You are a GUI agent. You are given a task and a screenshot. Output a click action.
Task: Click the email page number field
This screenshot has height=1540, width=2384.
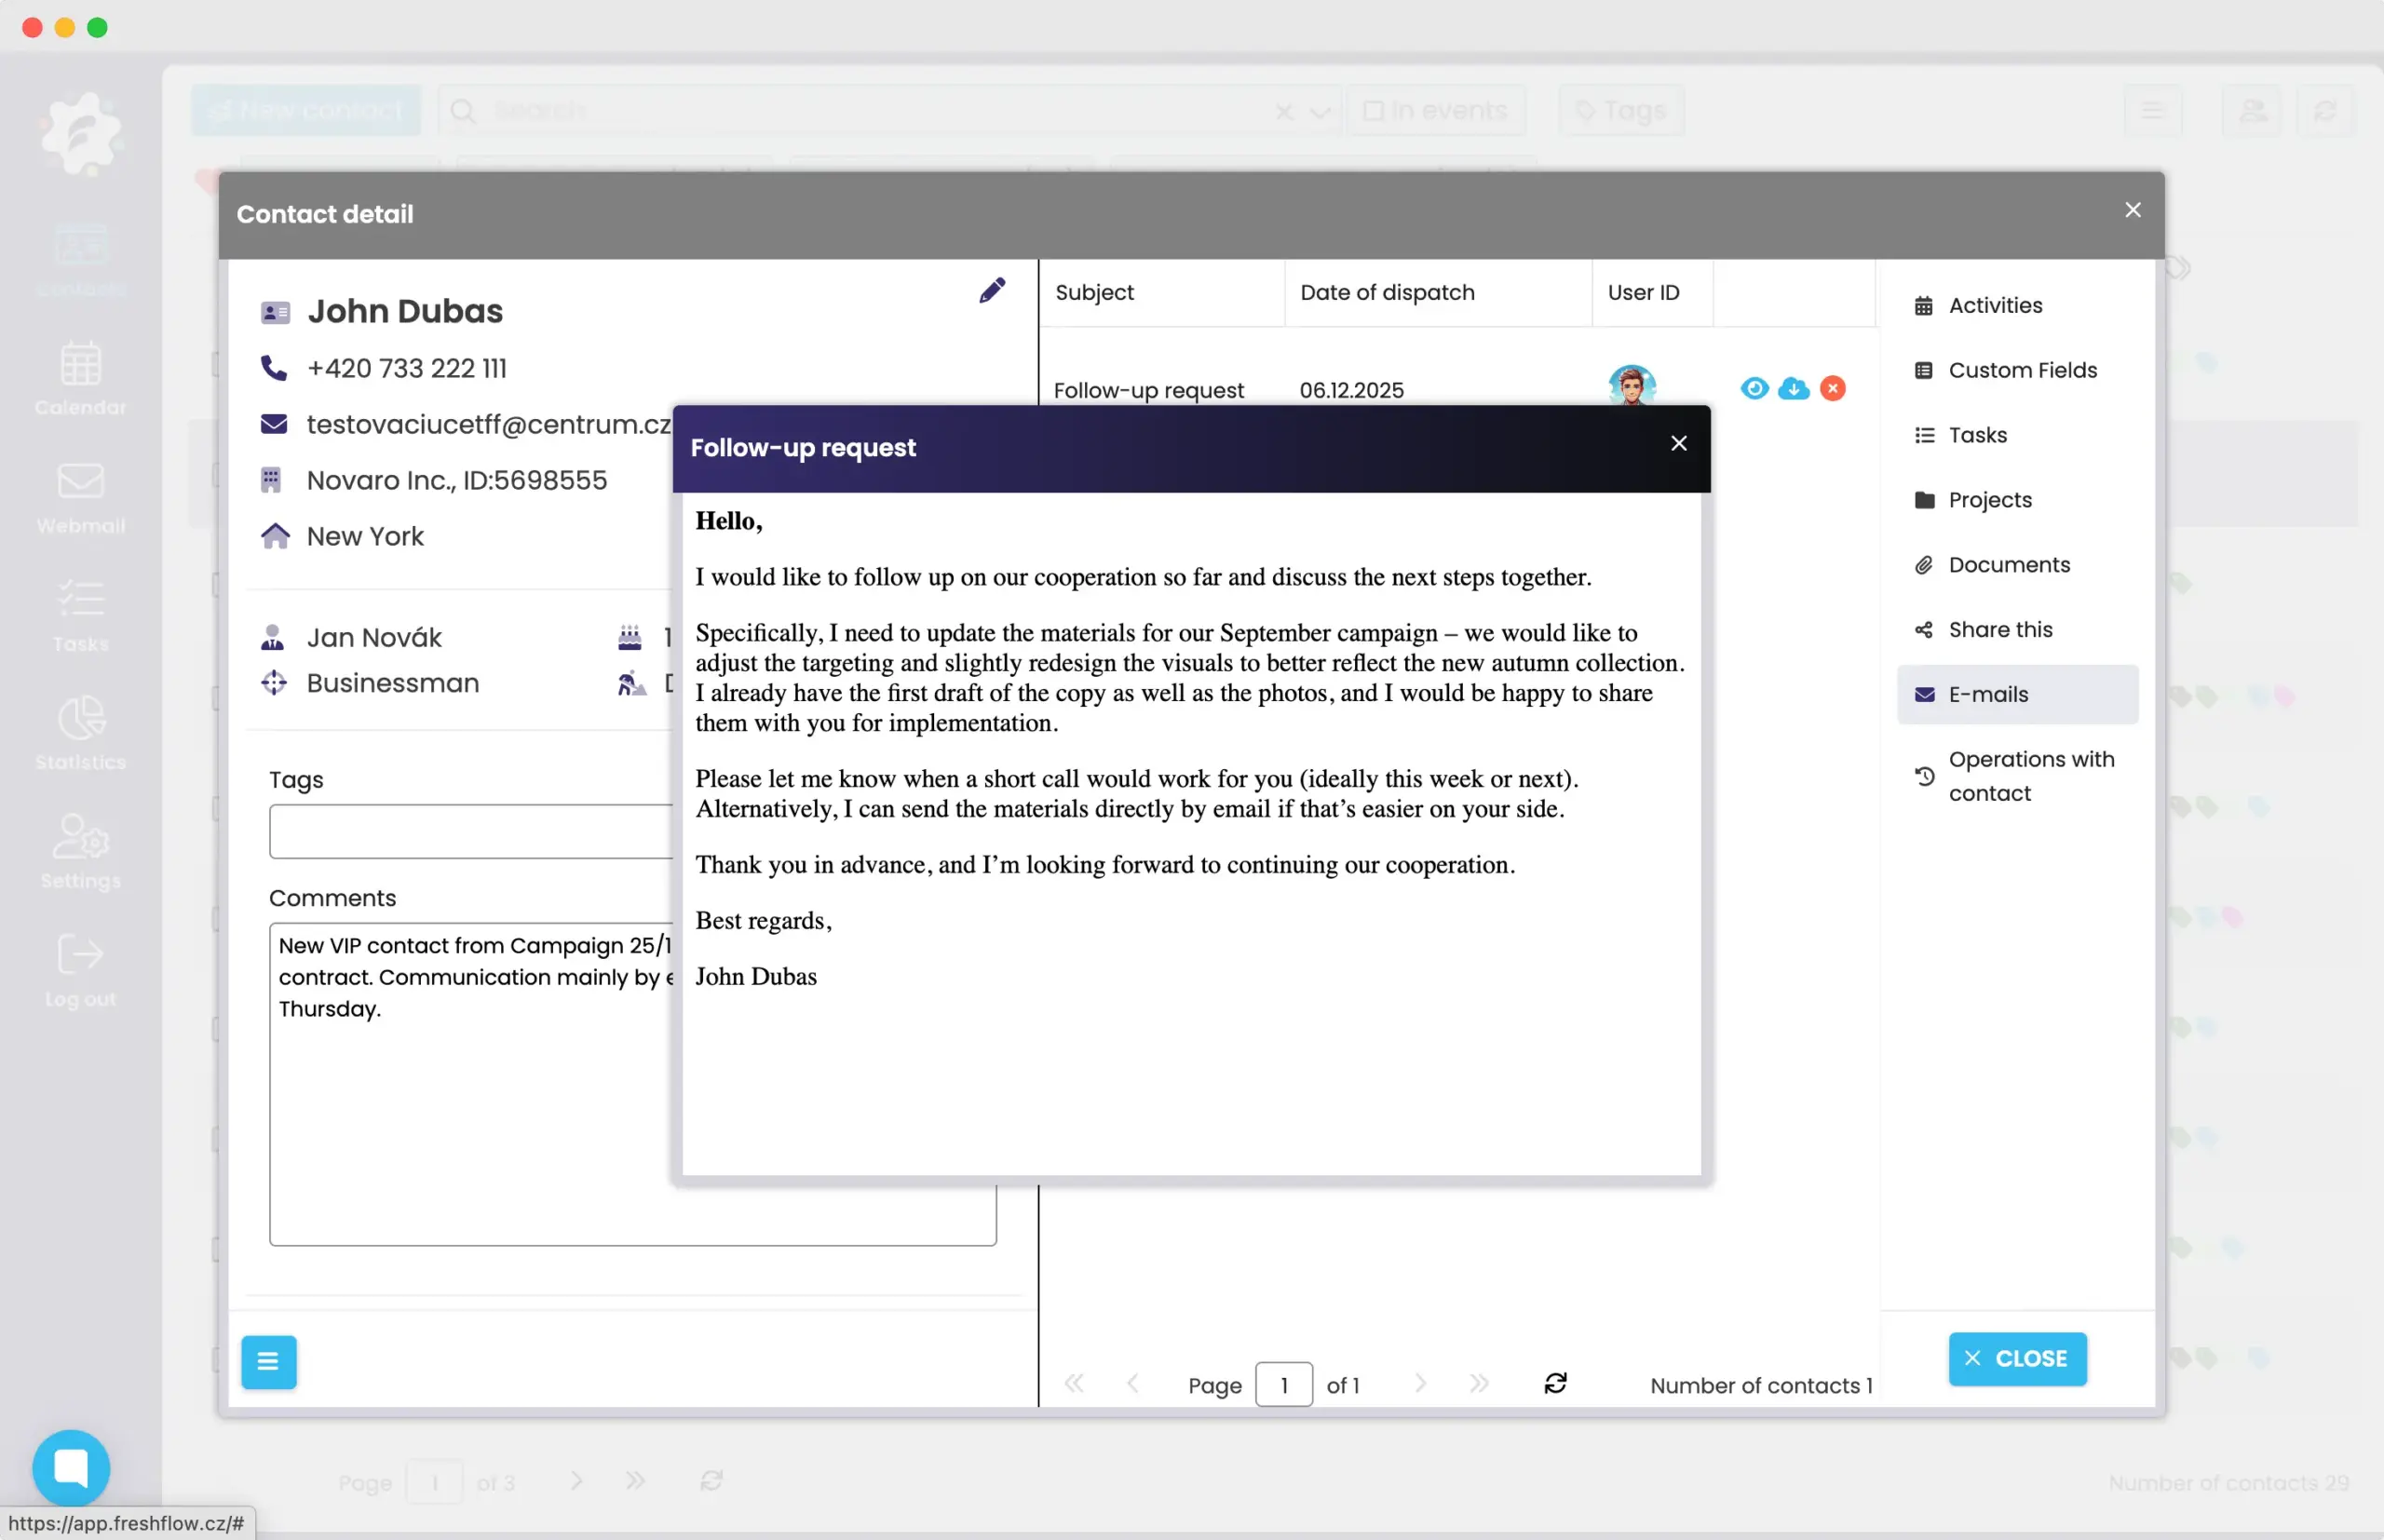pos(1283,1385)
